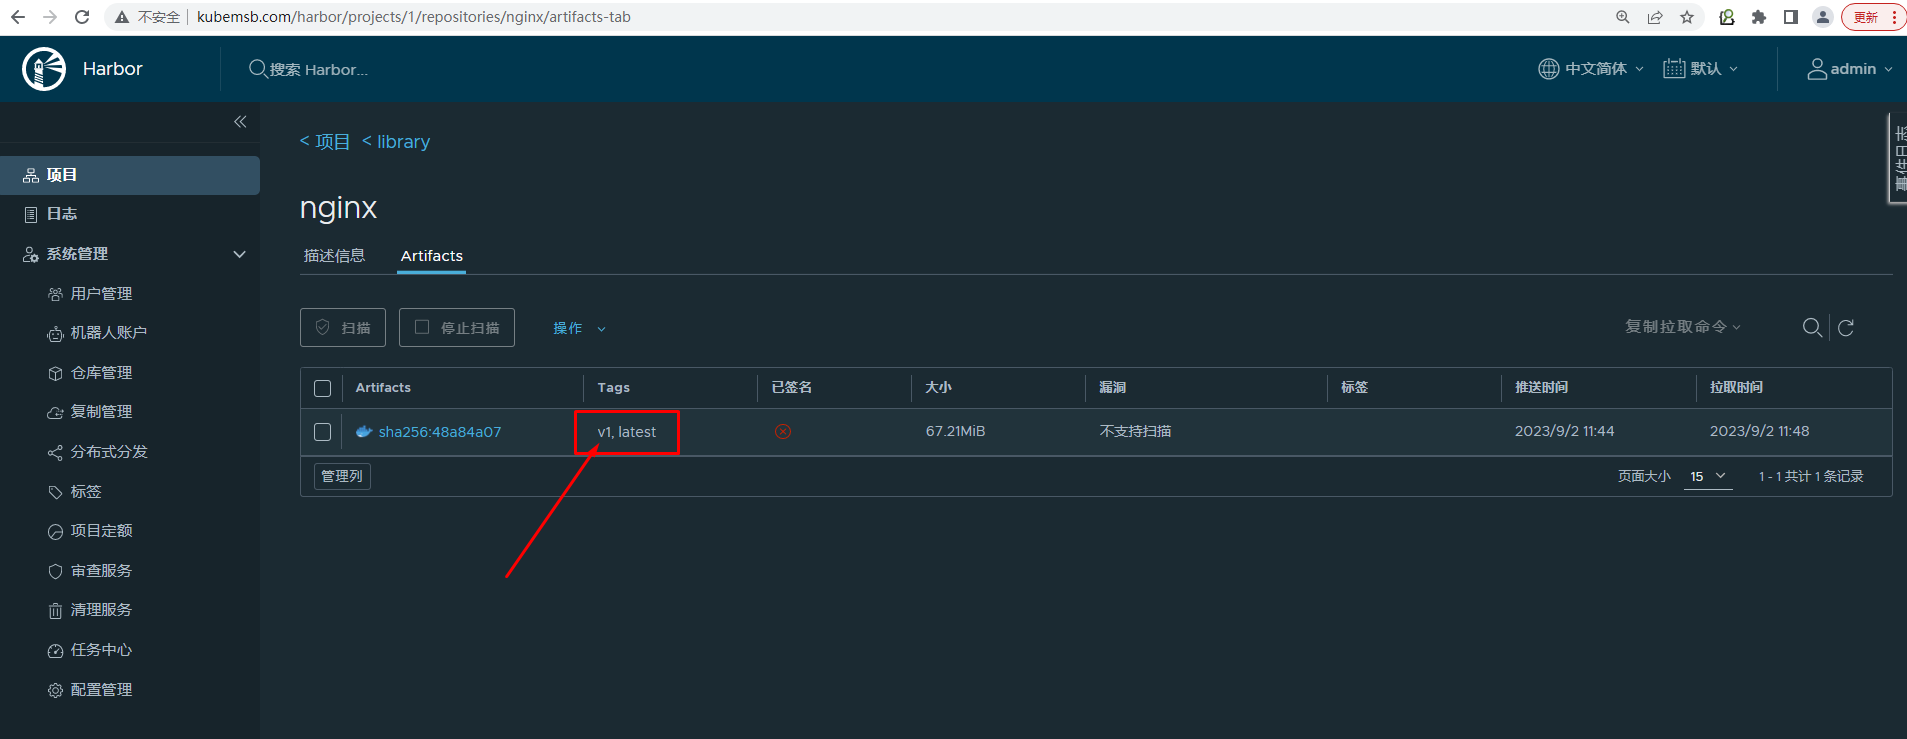Screen dimensions: 1907x739
Task: Refresh the artifacts list
Action: point(1846,328)
